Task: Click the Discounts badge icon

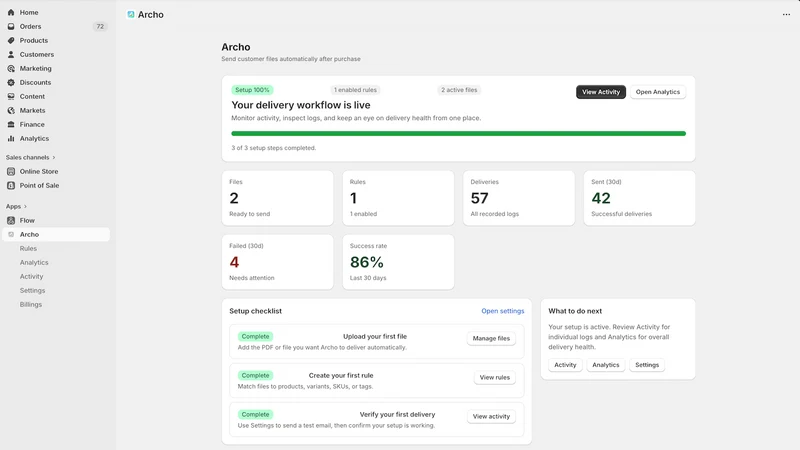Action: coord(11,82)
